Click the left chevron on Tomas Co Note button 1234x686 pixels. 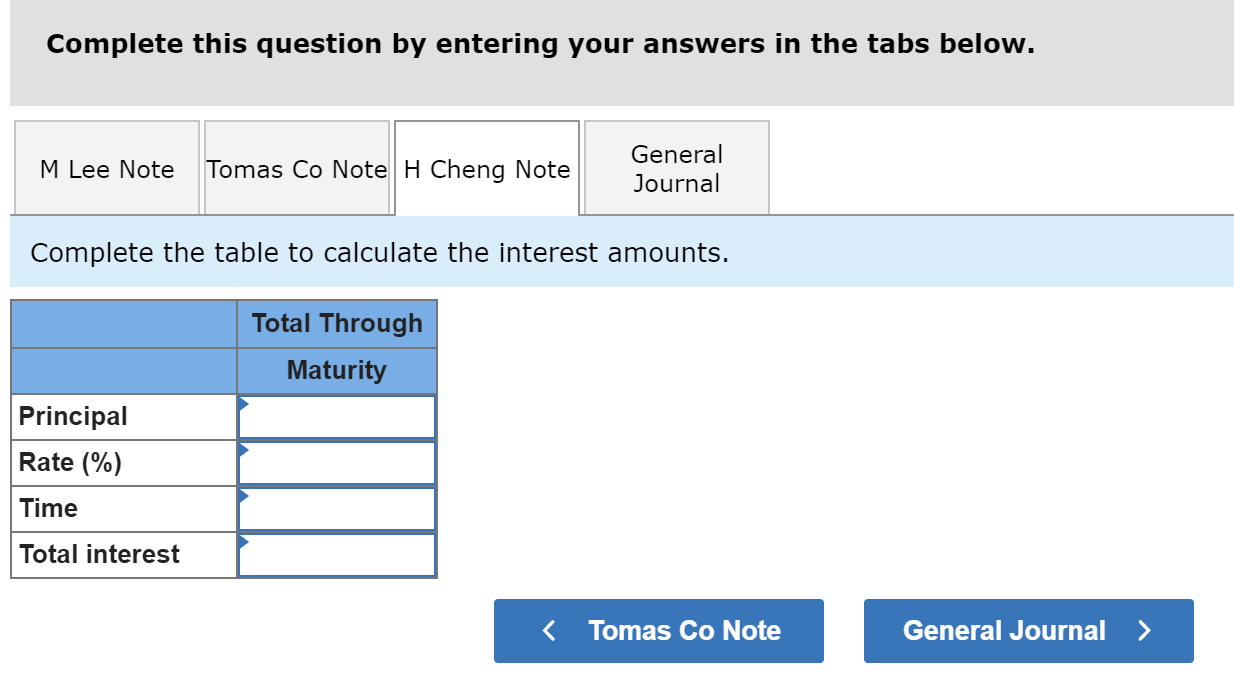tap(548, 630)
